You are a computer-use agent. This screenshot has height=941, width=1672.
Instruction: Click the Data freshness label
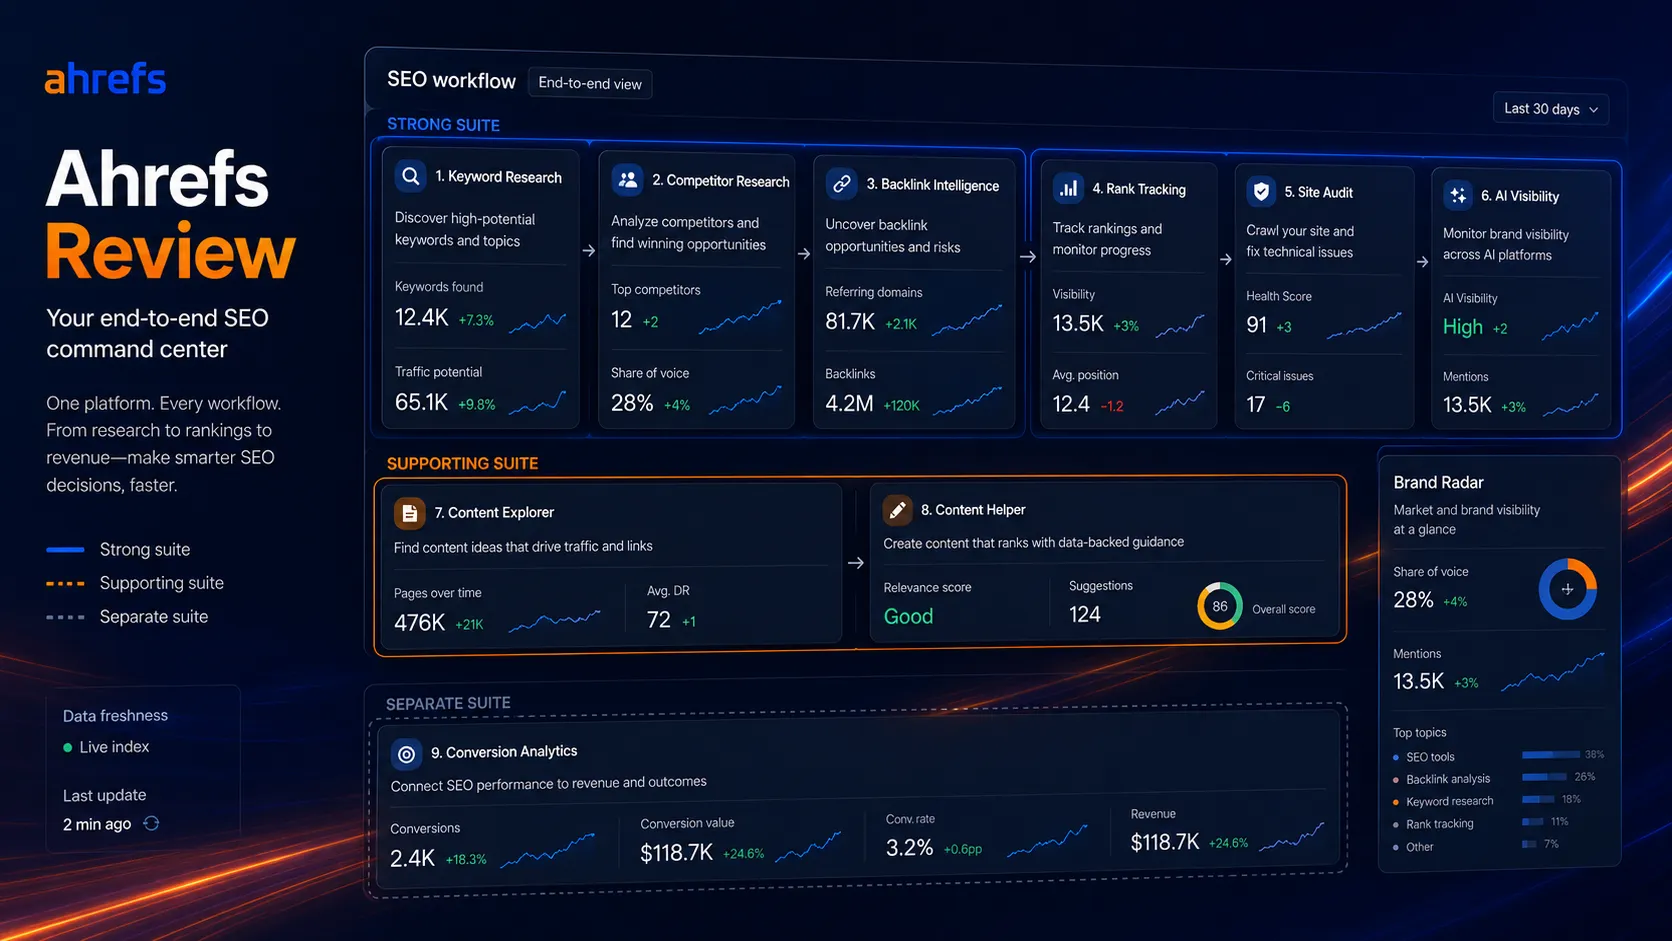[x=115, y=716]
